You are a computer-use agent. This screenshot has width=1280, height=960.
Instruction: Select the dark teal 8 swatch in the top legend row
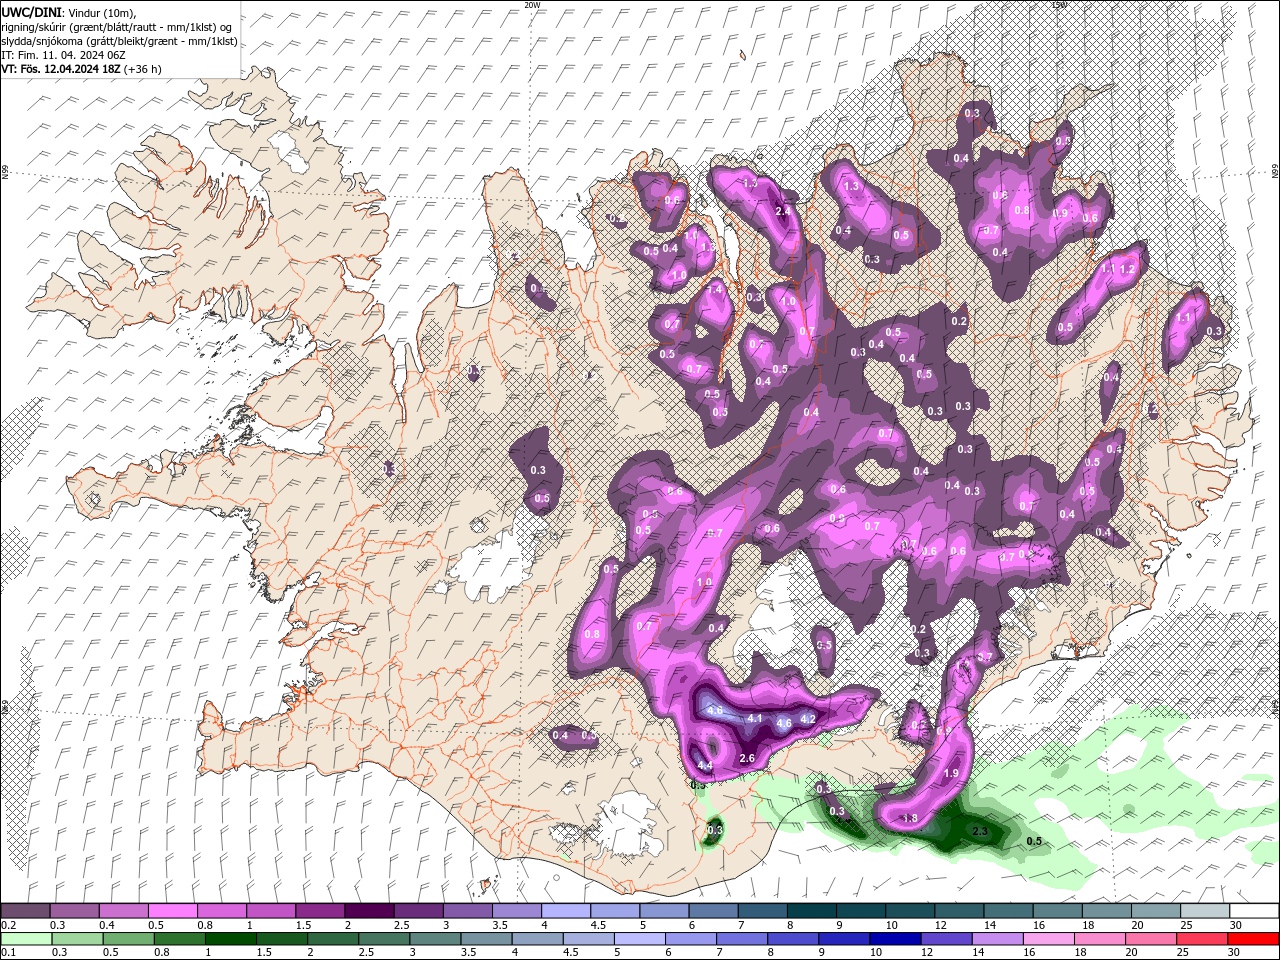click(813, 911)
